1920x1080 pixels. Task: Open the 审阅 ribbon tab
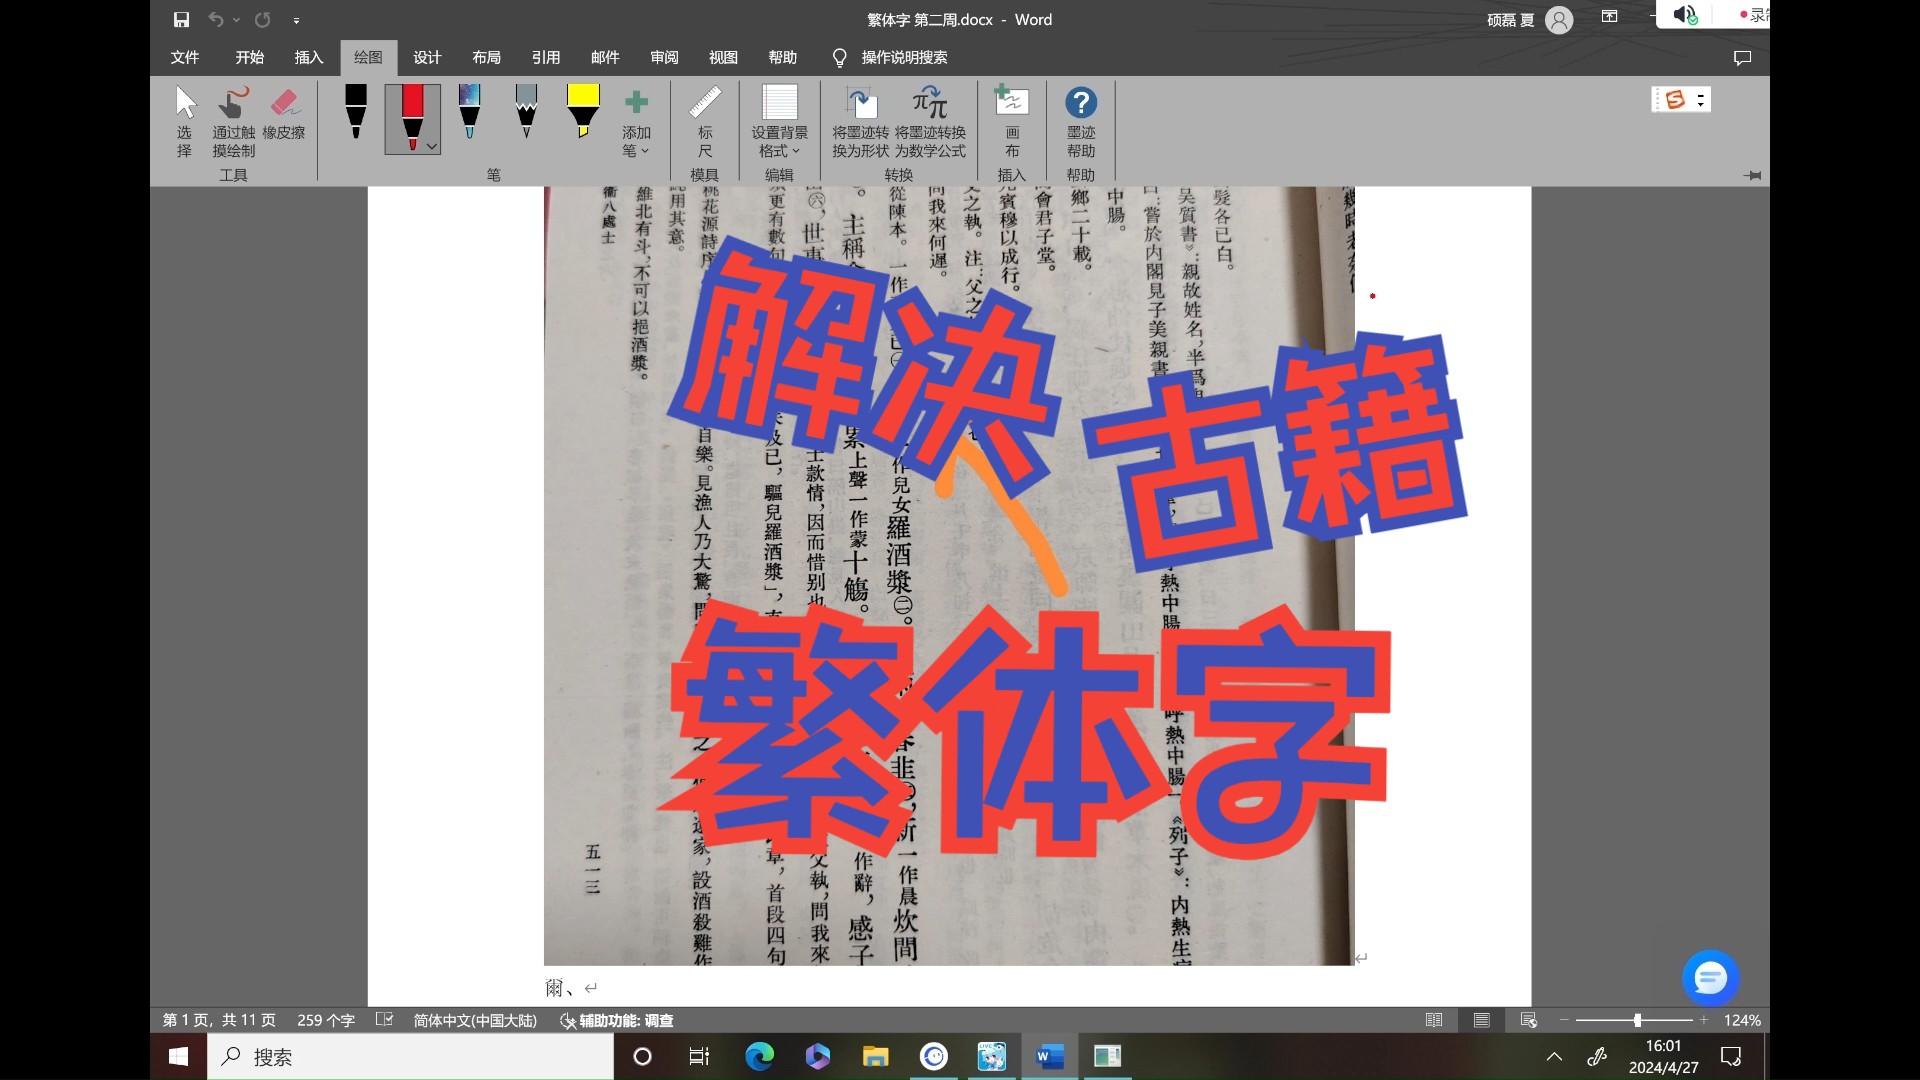(664, 57)
